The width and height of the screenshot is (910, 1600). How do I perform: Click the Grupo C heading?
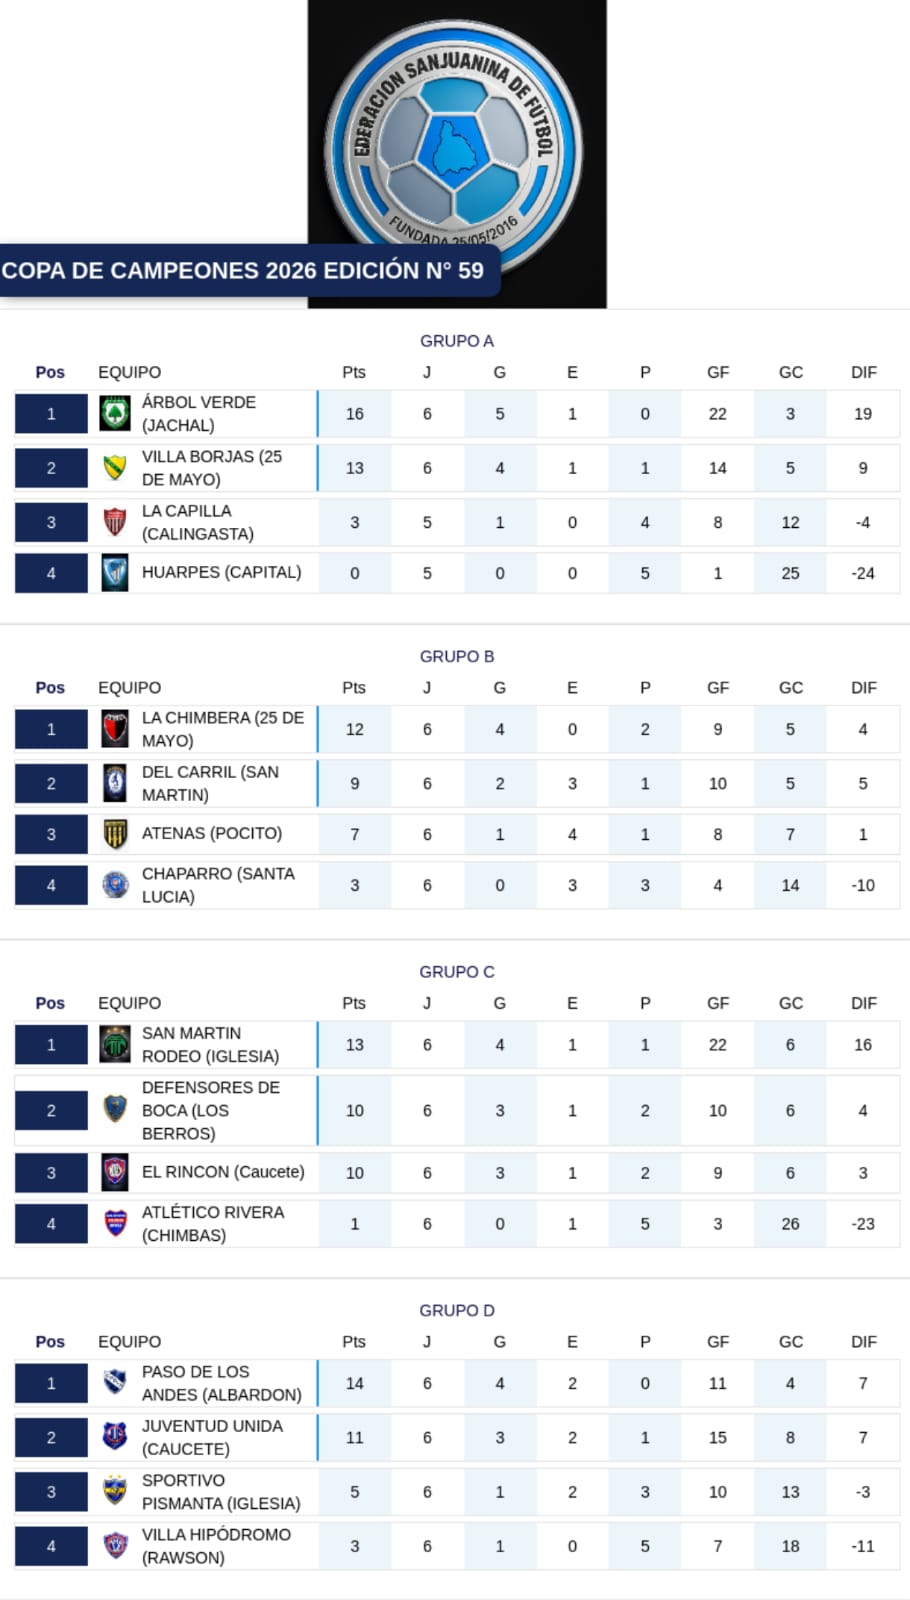456,972
